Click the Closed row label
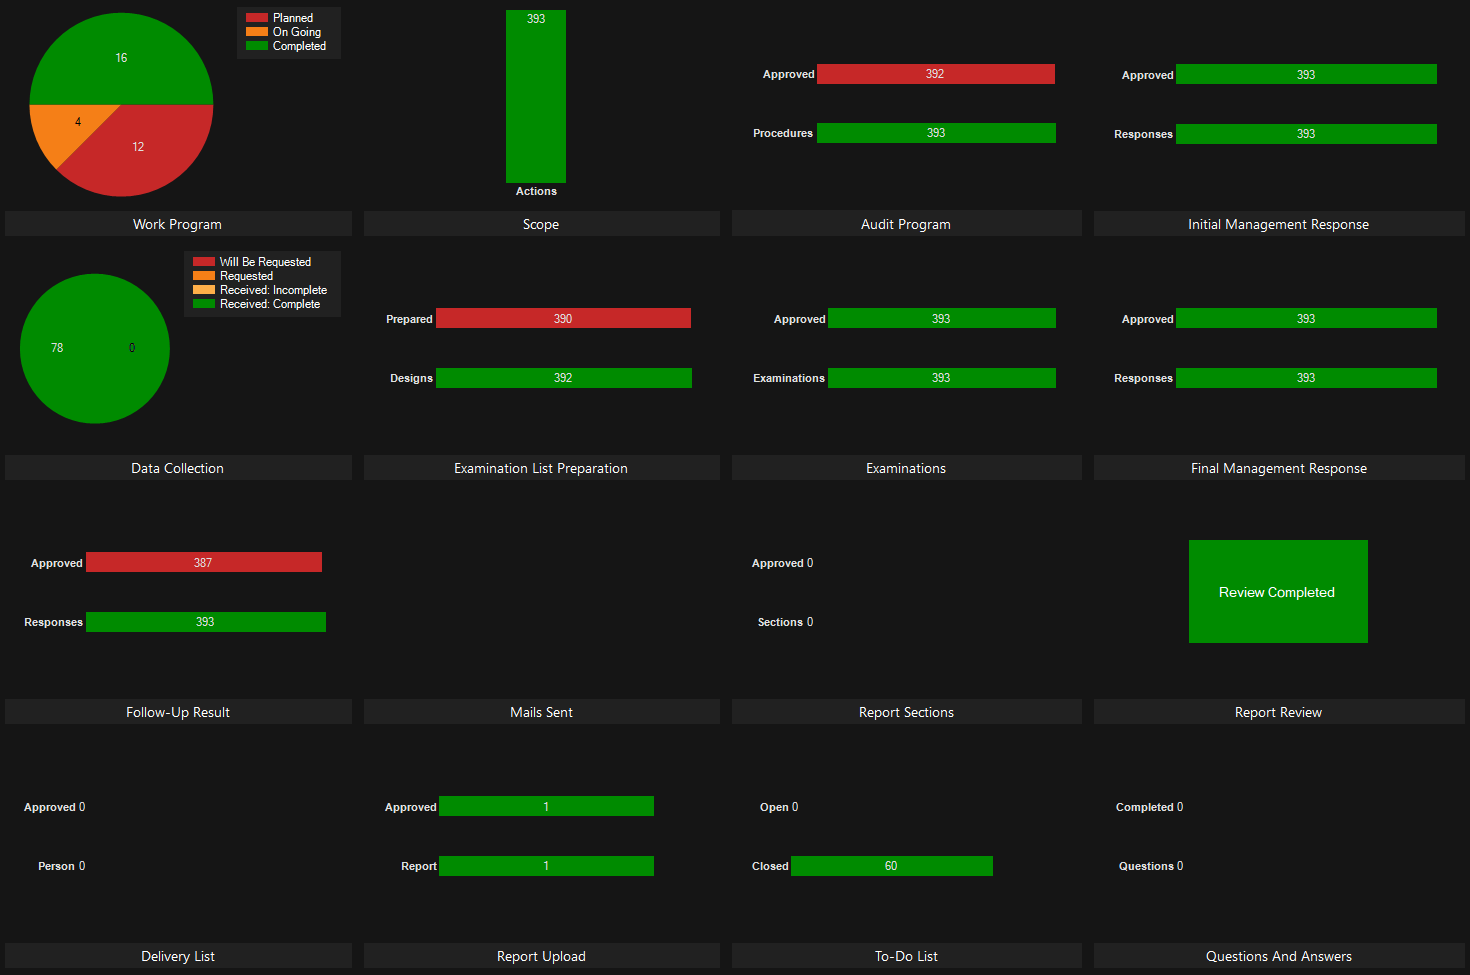Image resolution: width=1470 pixels, height=975 pixels. coord(770,866)
